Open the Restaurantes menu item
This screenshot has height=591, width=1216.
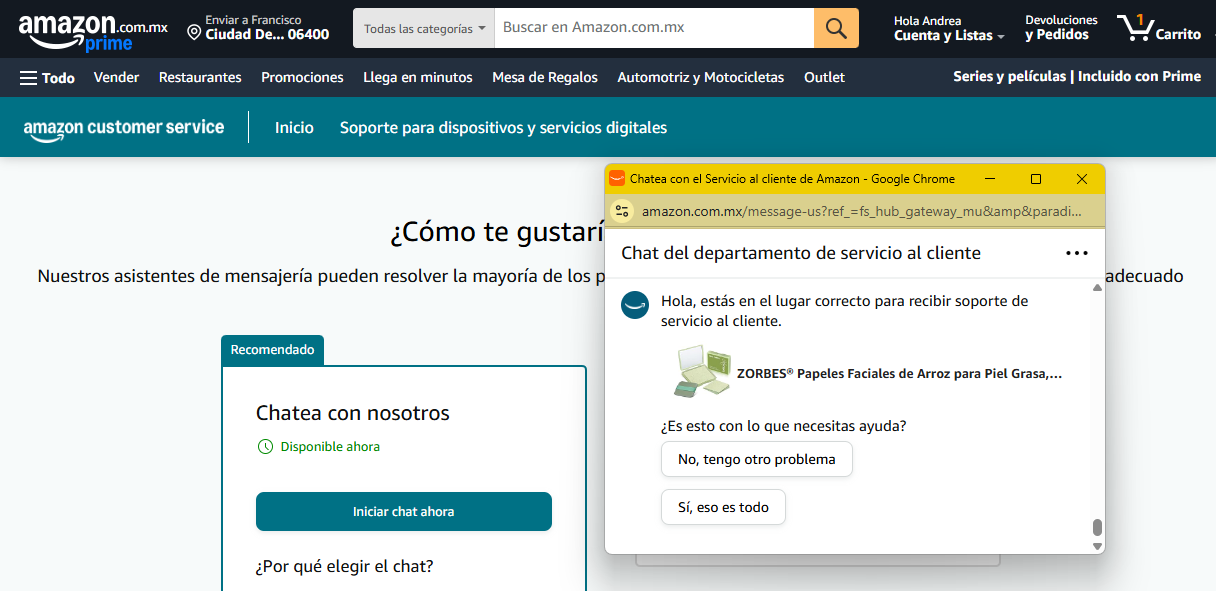pos(200,77)
